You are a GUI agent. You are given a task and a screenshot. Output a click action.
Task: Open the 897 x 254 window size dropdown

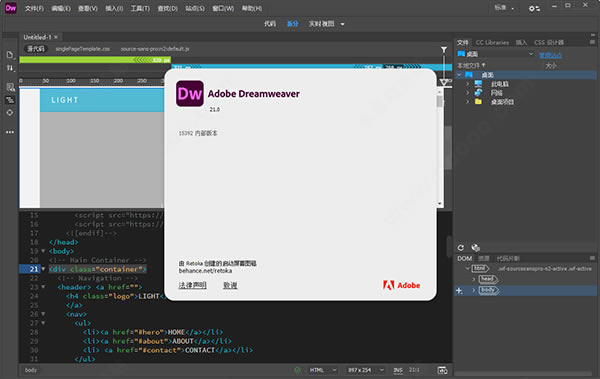click(x=365, y=370)
